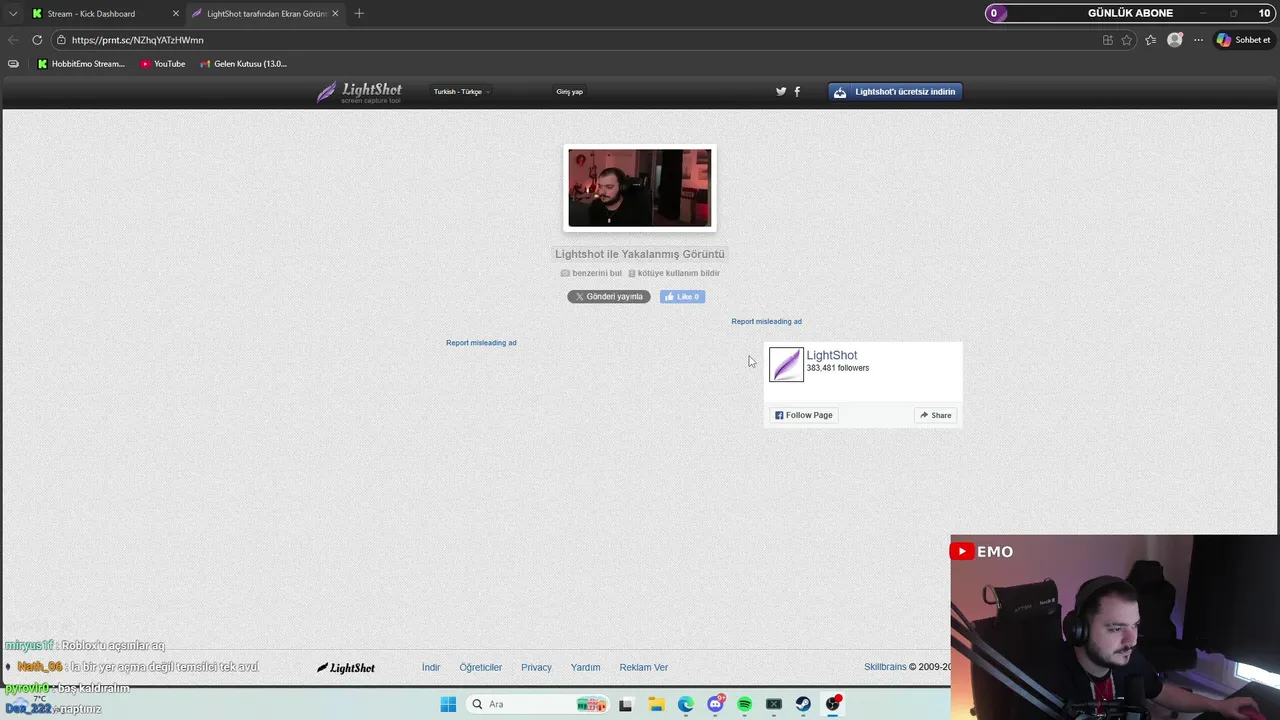Click the sidebar icon left of bookmarks bar
This screenshot has width=1280, height=720.
pos(13,64)
